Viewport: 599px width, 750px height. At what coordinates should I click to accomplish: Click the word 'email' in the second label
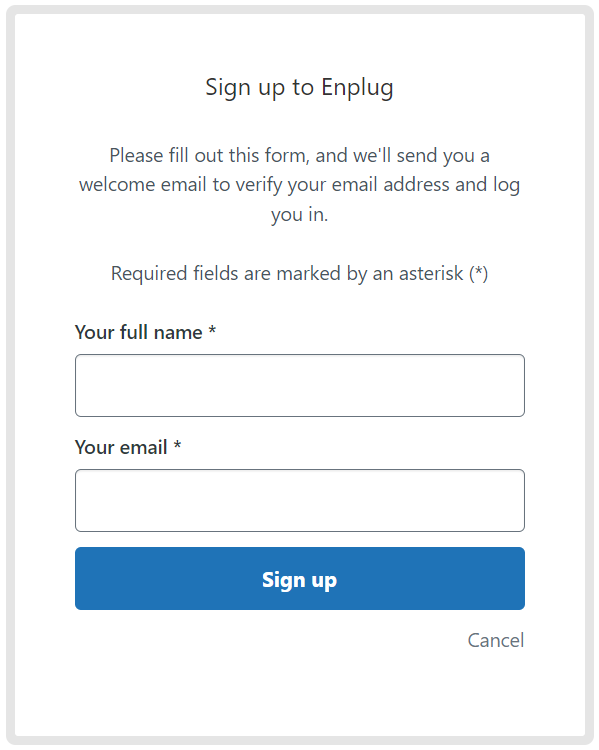point(143,447)
